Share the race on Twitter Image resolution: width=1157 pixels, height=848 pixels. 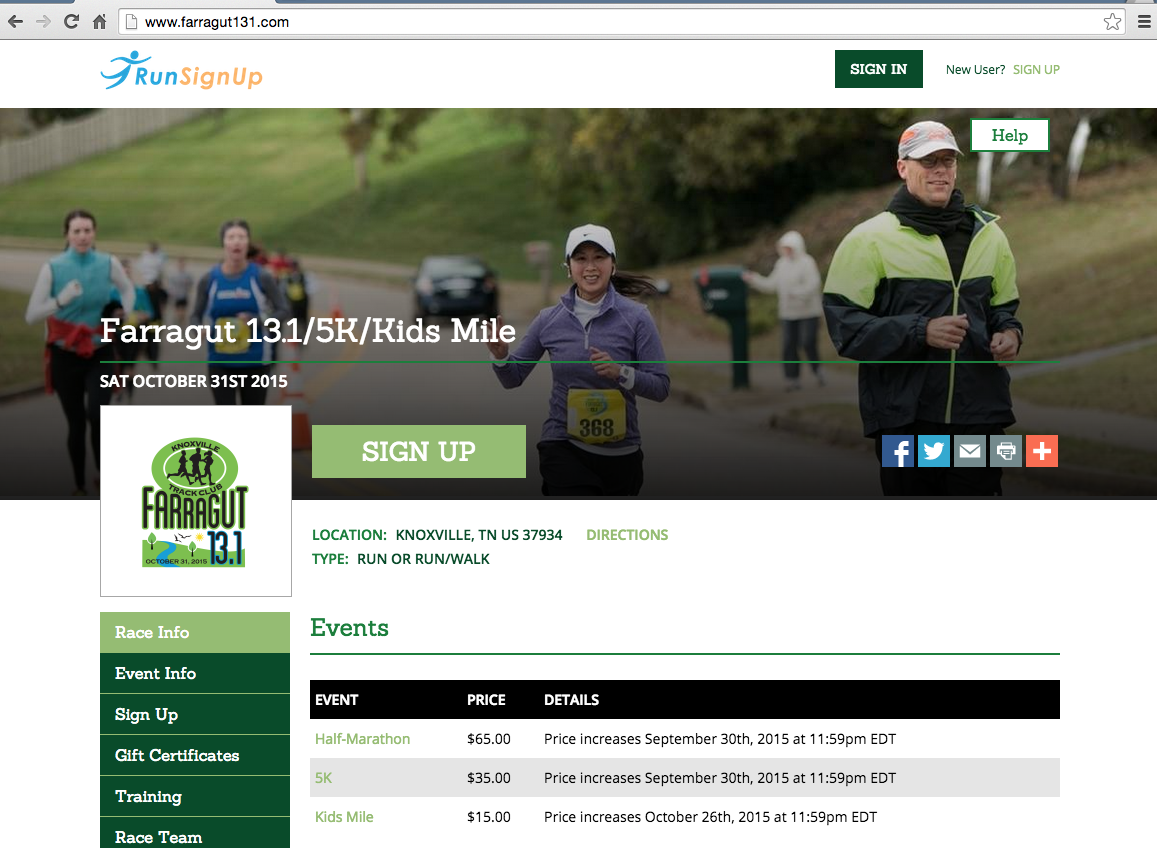point(933,451)
